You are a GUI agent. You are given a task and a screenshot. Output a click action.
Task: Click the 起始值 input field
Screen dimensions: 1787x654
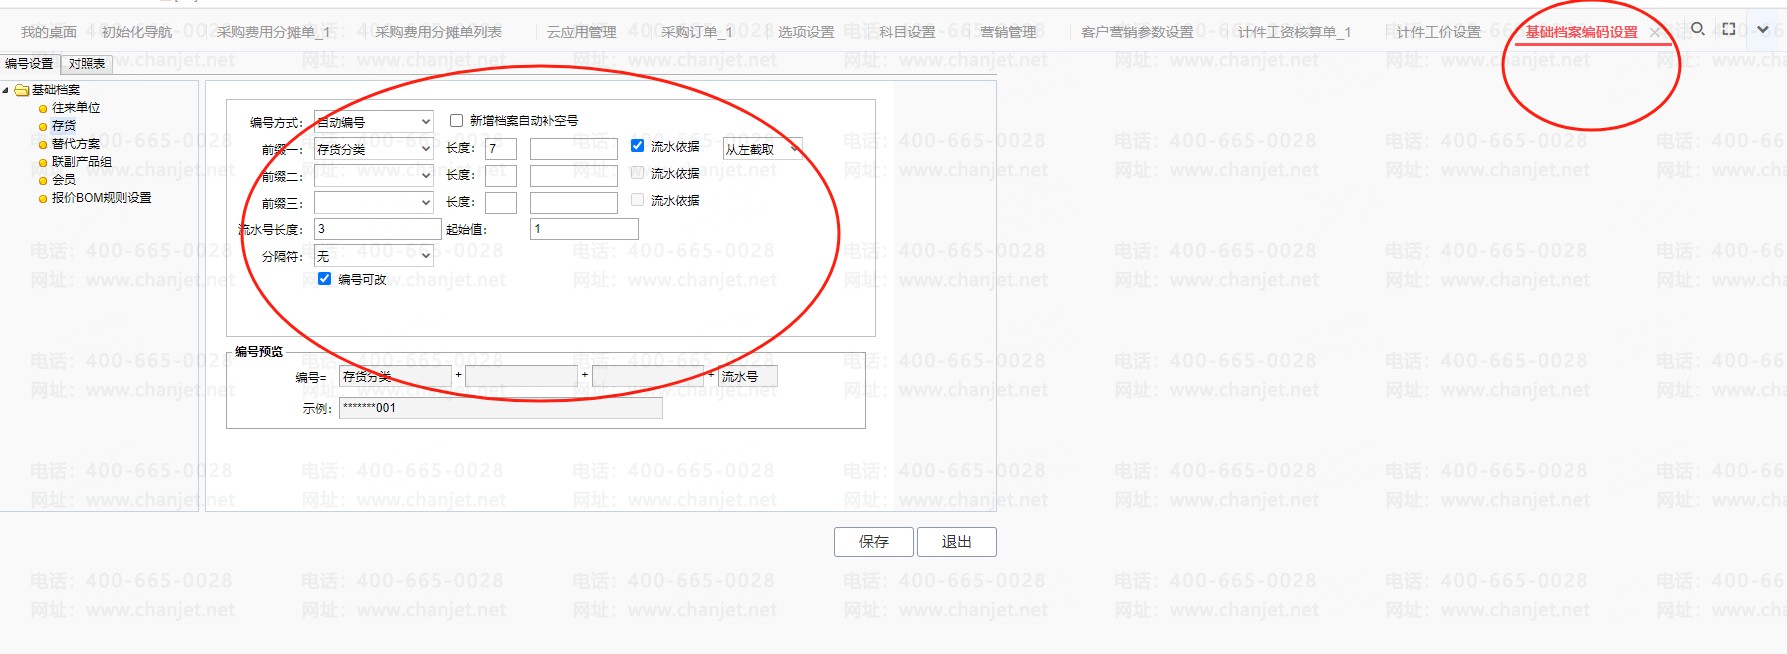[x=584, y=229]
